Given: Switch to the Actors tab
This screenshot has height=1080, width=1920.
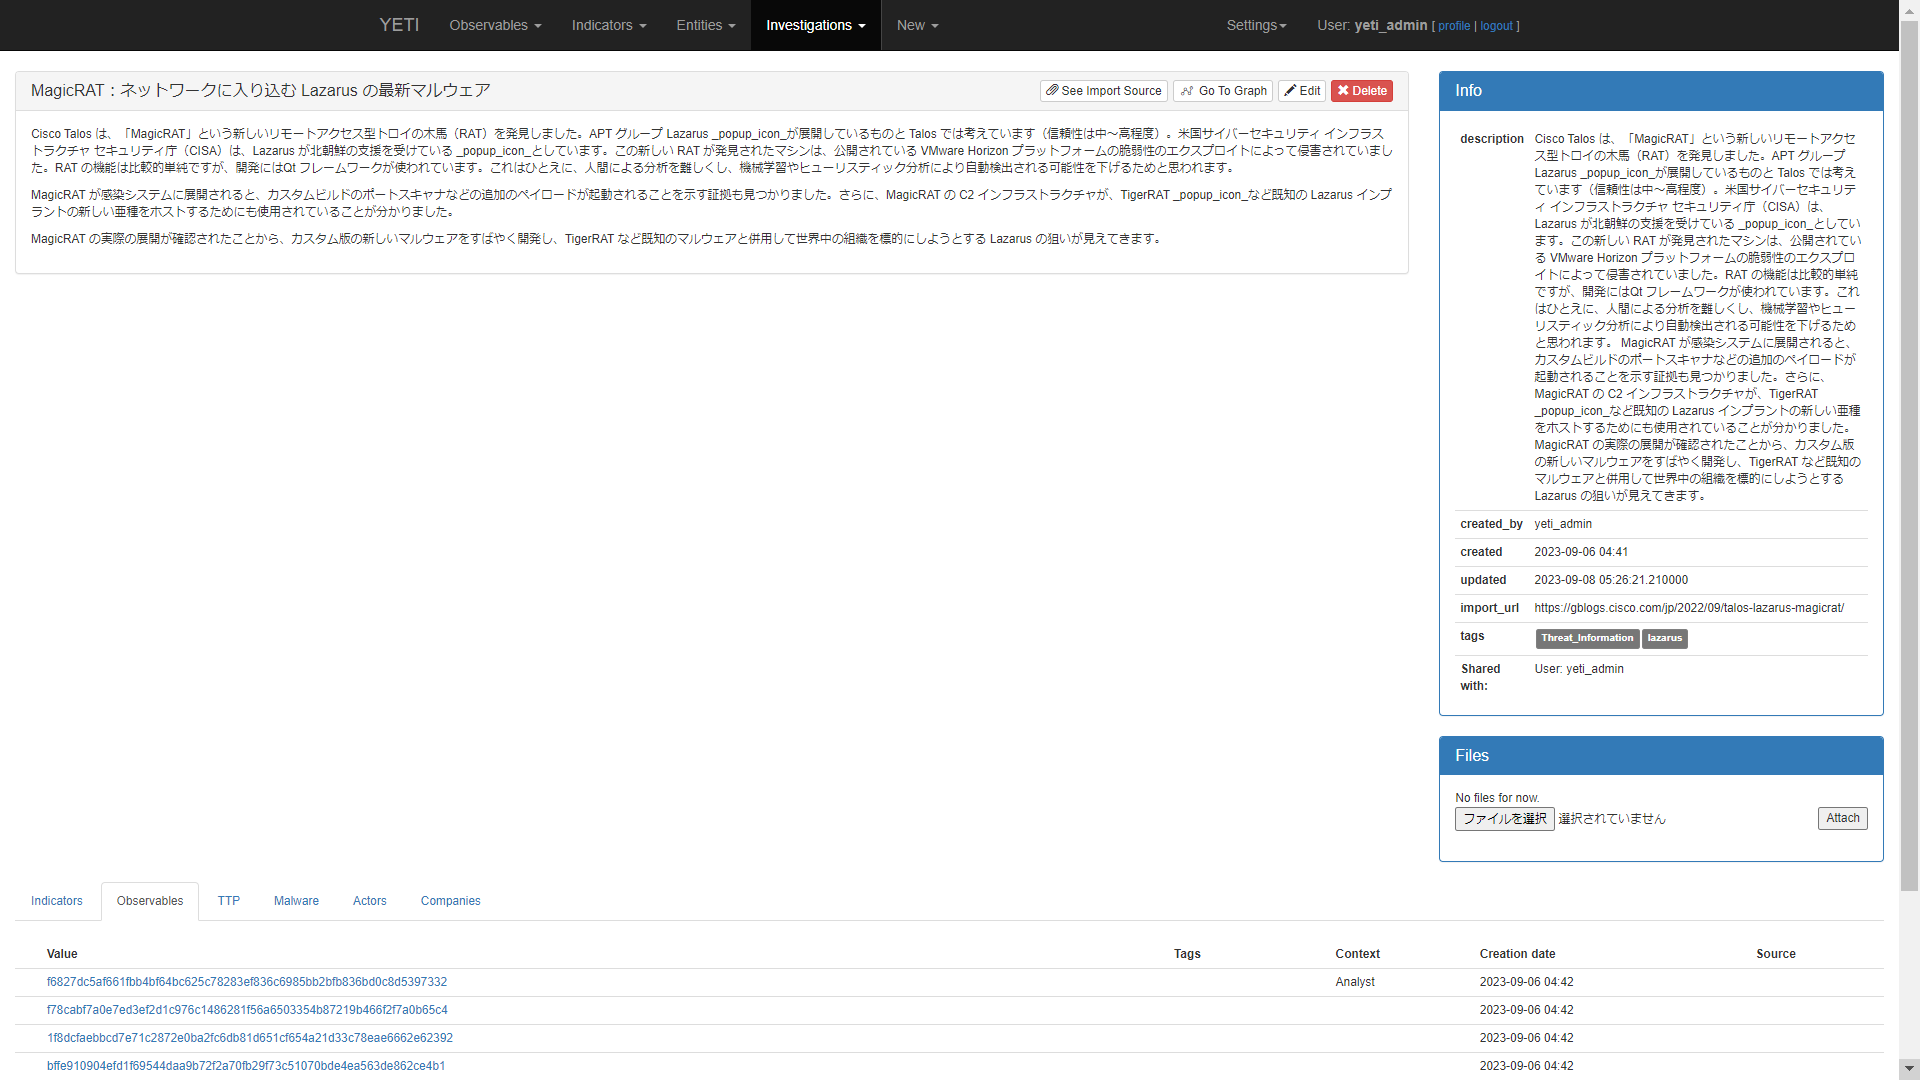Looking at the screenshot, I should point(370,901).
